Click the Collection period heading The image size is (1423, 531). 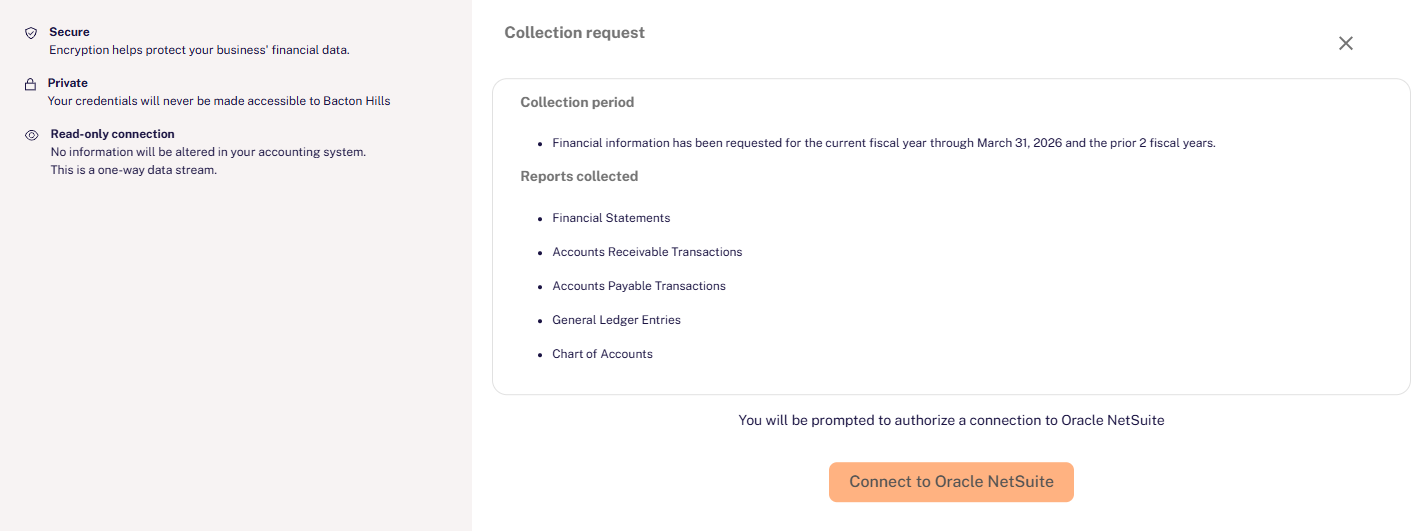pos(577,102)
